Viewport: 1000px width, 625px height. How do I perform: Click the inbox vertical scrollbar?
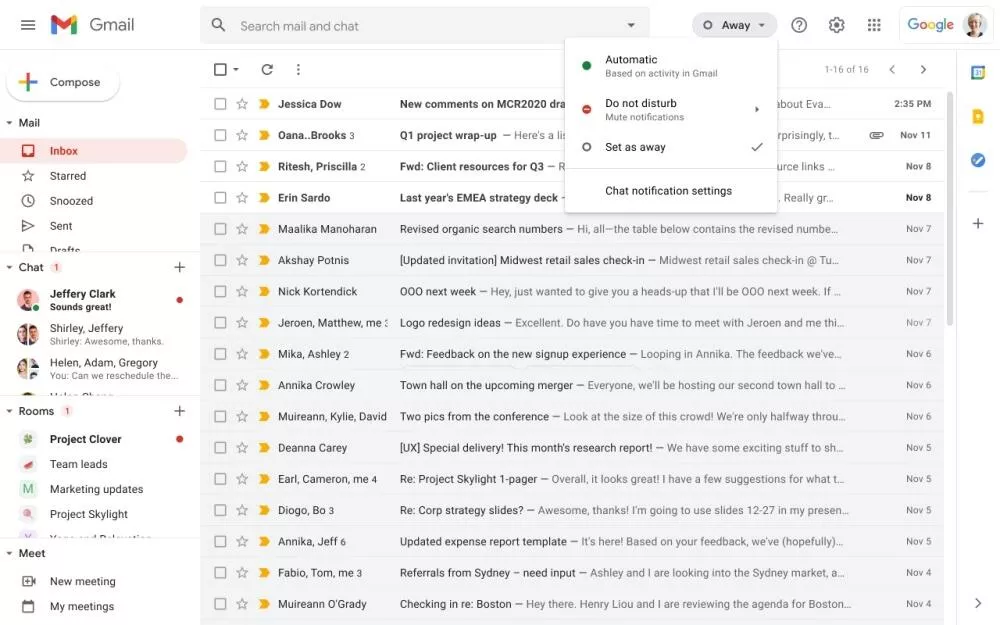(x=950, y=209)
